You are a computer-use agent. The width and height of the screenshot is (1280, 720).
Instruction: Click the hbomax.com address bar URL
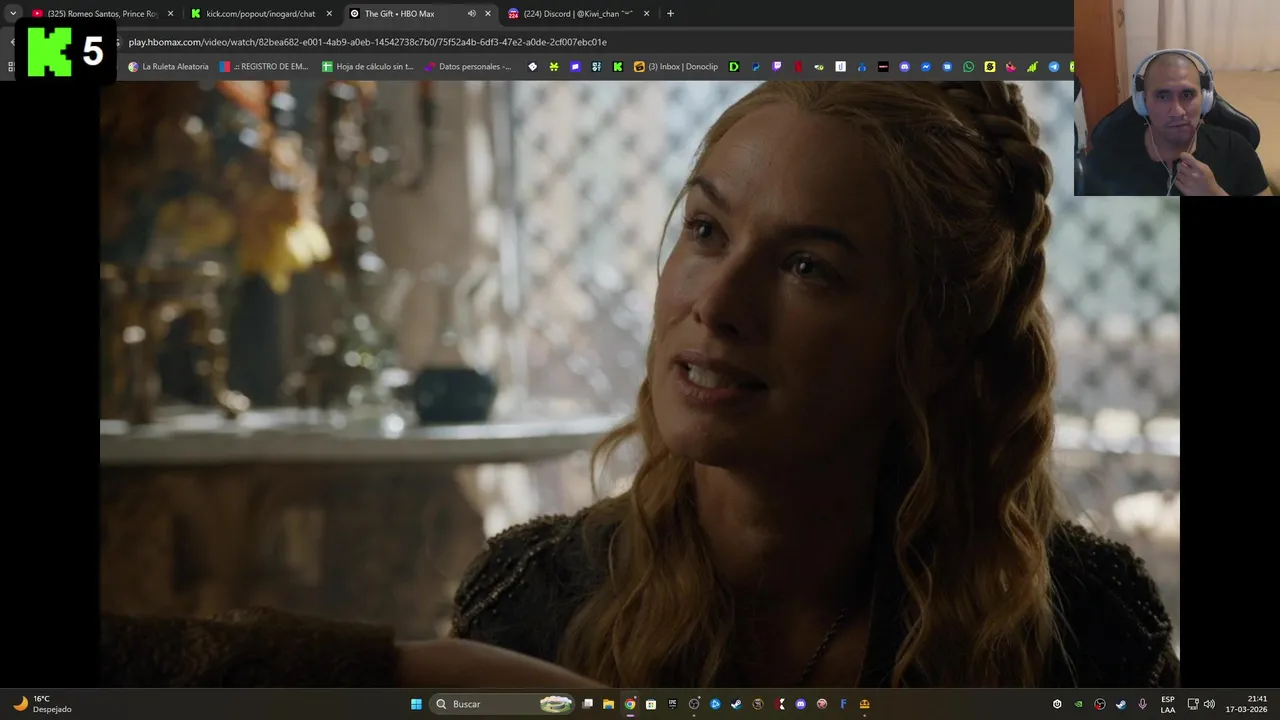(x=367, y=42)
